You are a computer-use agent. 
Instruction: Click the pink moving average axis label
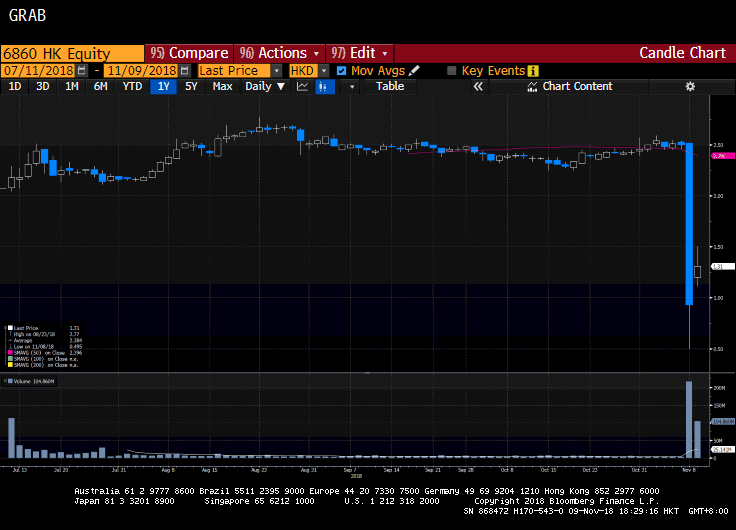(723, 156)
